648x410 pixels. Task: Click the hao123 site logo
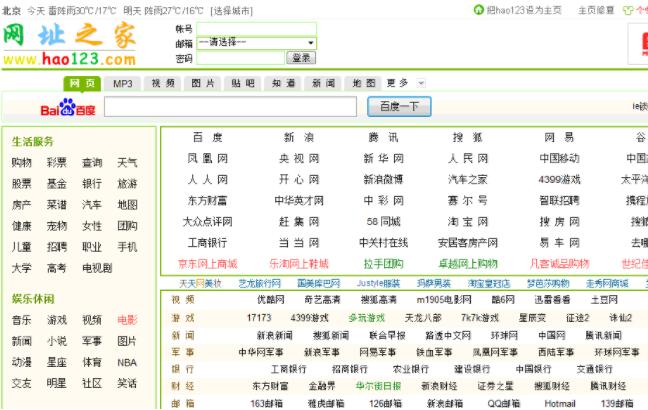point(69,45)
